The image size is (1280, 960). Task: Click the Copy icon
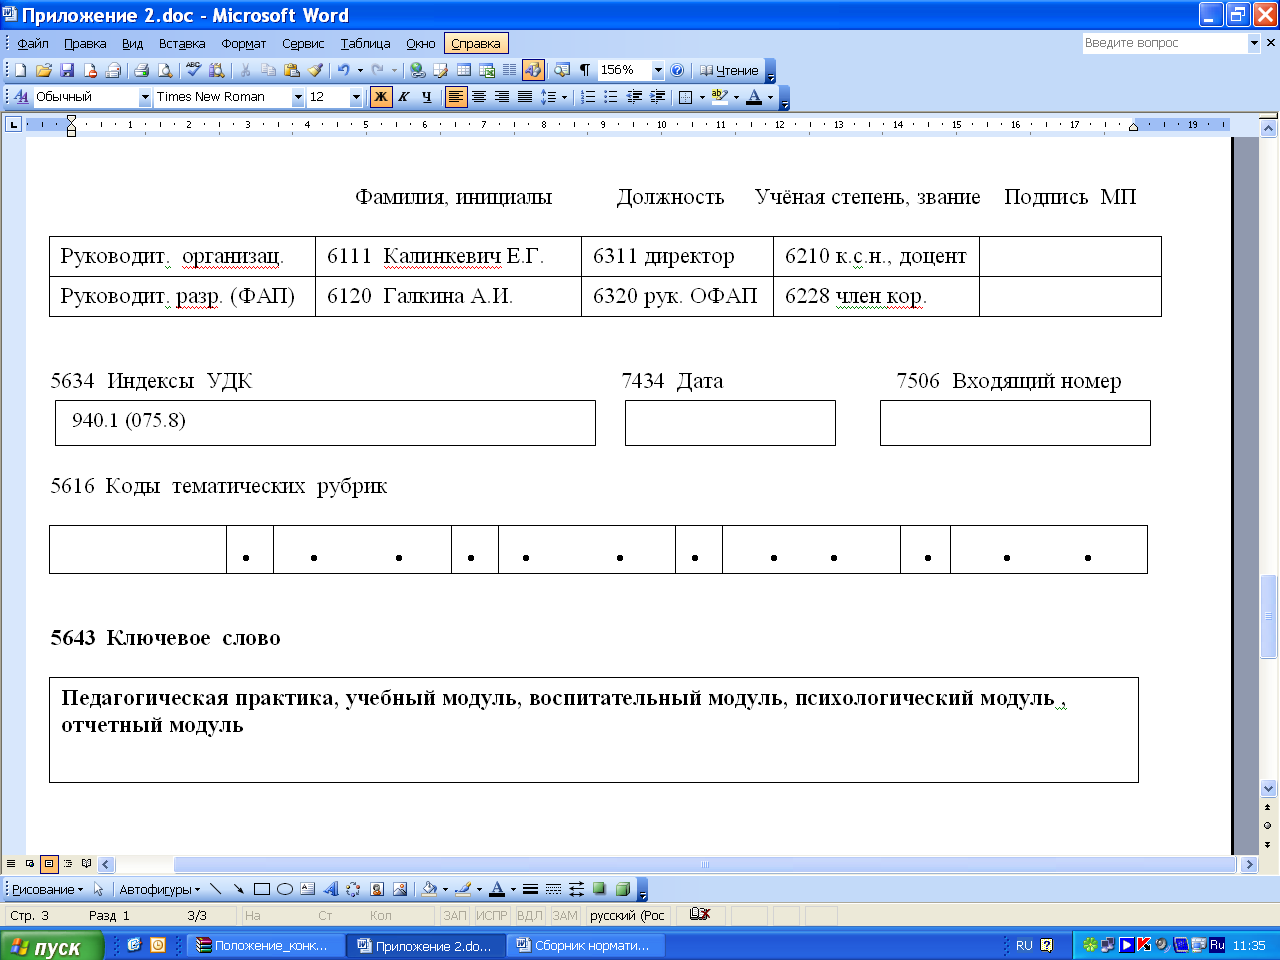(x=268, y=70)
